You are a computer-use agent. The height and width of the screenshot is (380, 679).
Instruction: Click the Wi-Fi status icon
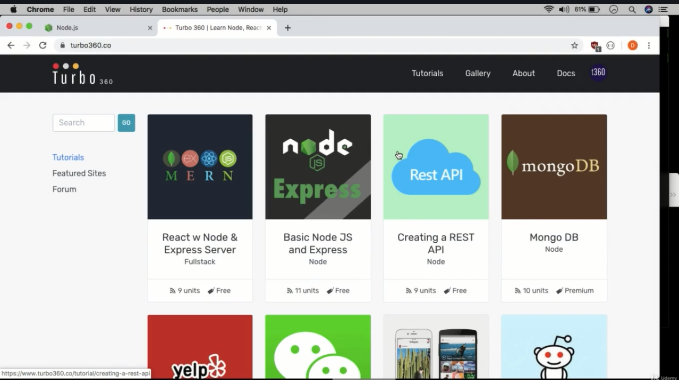[x=549, y=9]
